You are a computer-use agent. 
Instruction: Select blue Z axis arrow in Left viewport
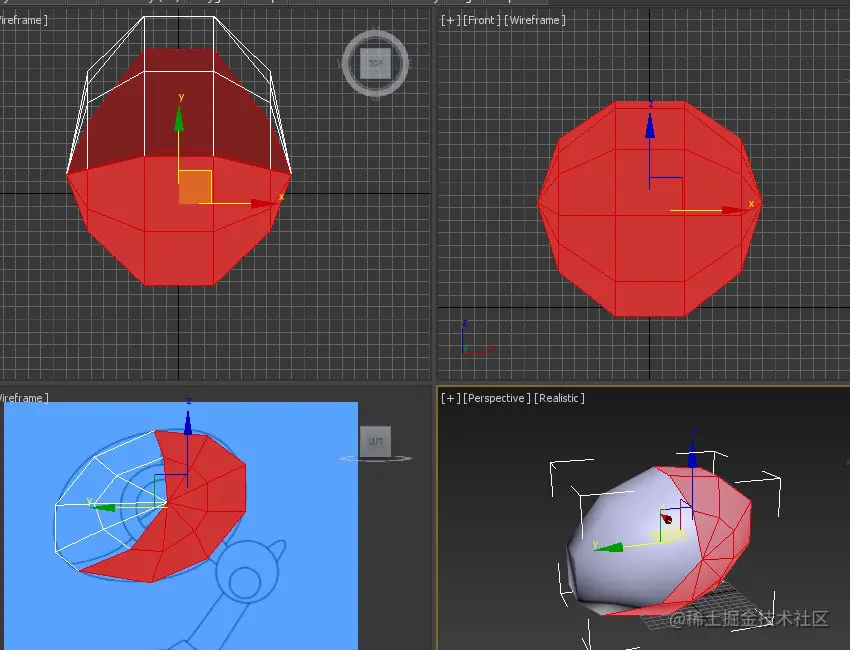click(188, 423)
